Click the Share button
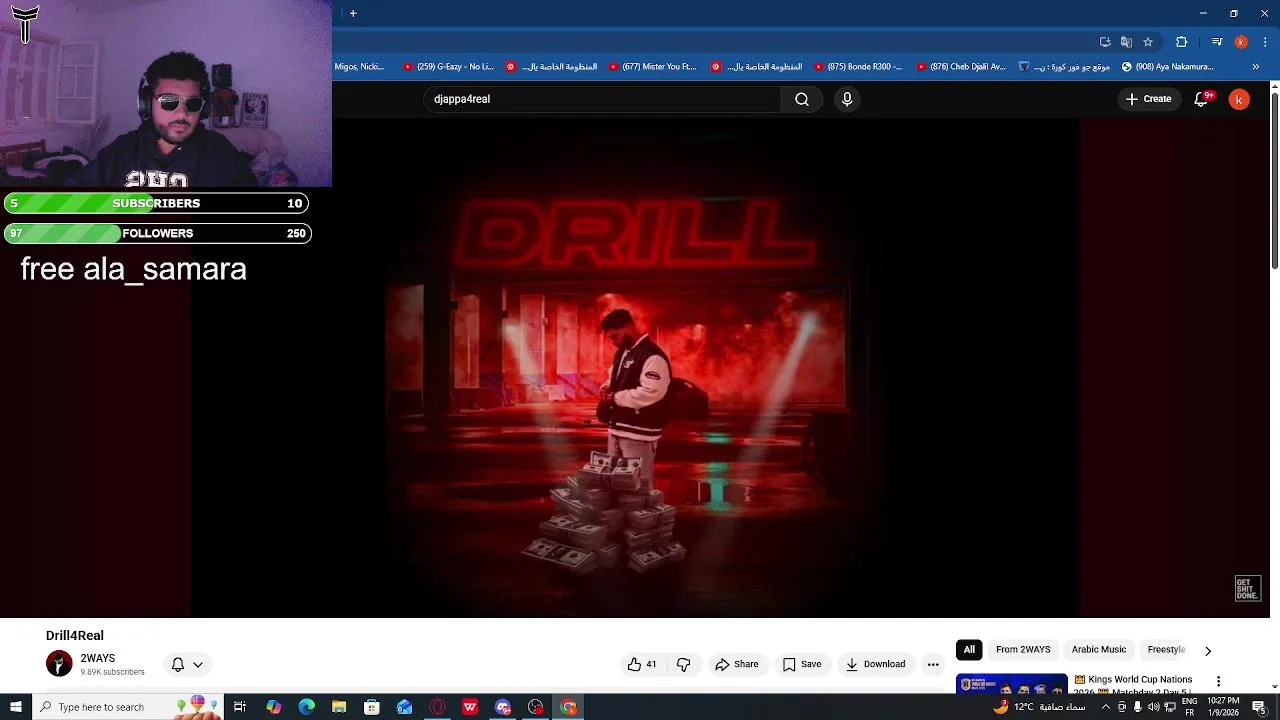 click(x=736, y=664)
